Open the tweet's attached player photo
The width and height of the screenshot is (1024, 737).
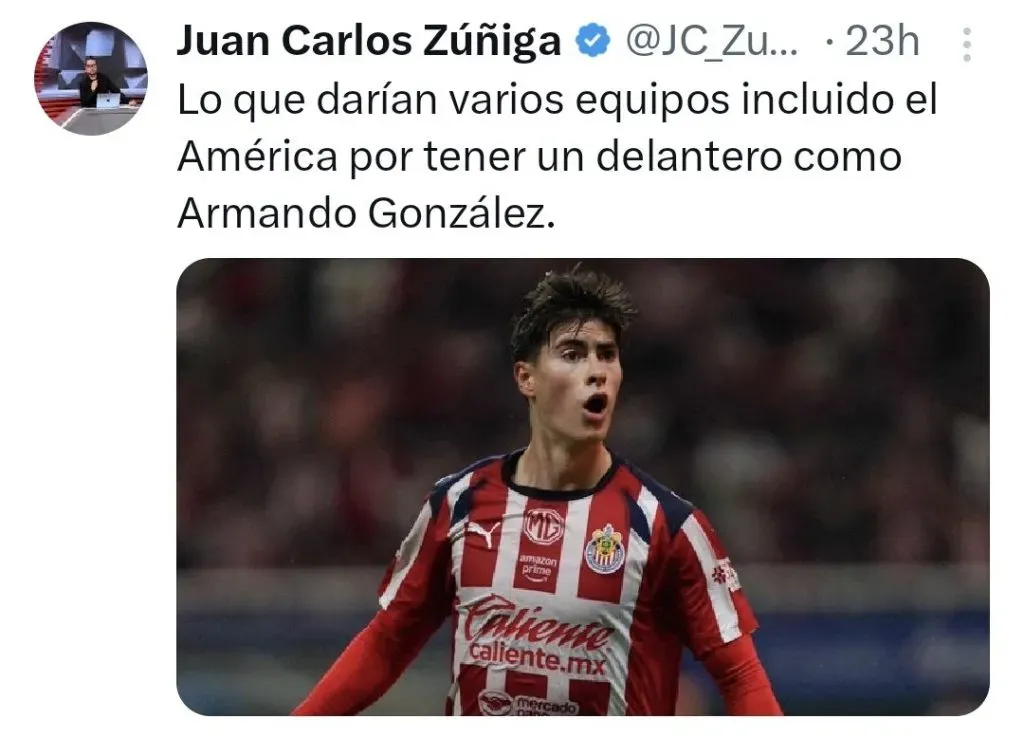click(x=583, y=486)
